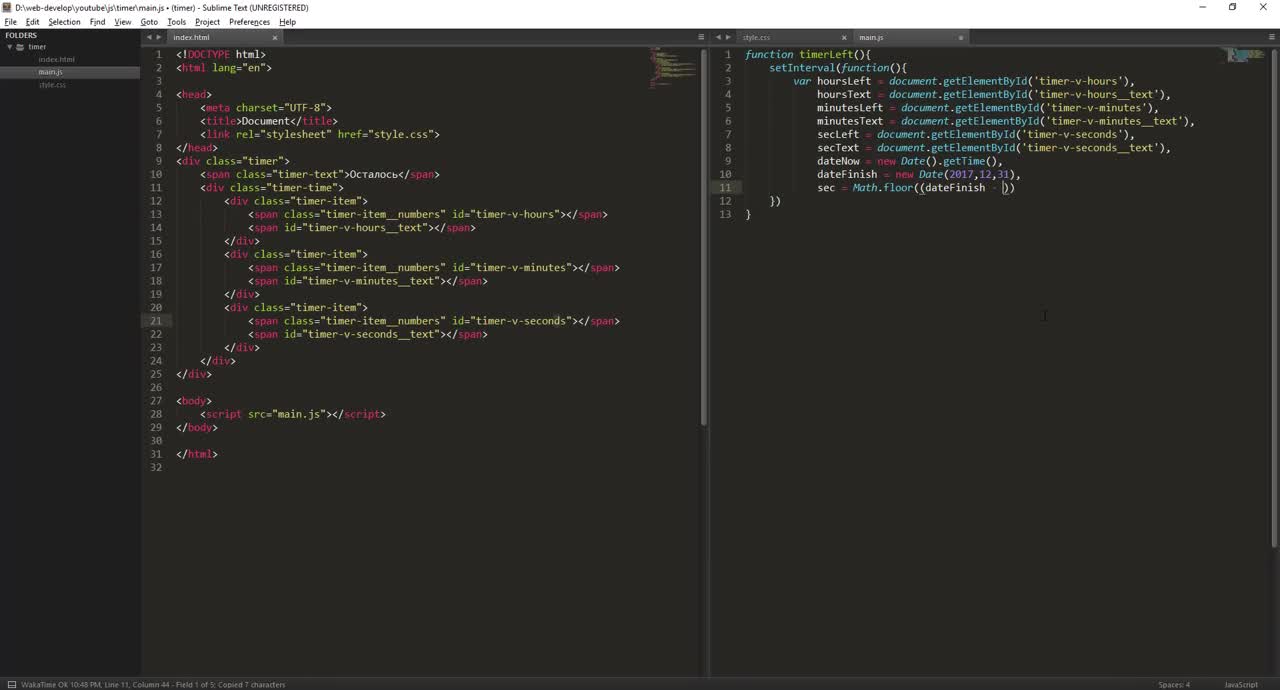Restore down the Sublime Text window

coord(1233,7)
